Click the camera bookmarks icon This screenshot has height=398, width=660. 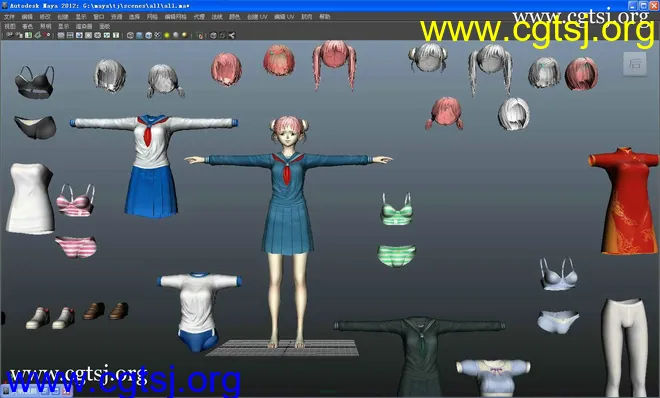point(28,35)
